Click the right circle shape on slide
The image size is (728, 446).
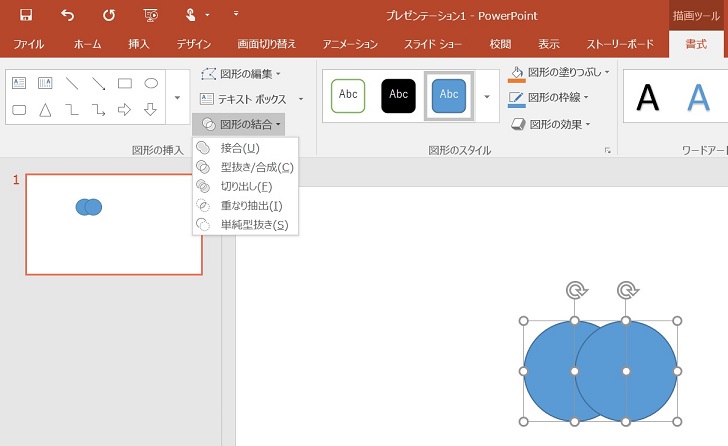pyautogui.click(x=626, y=371)
